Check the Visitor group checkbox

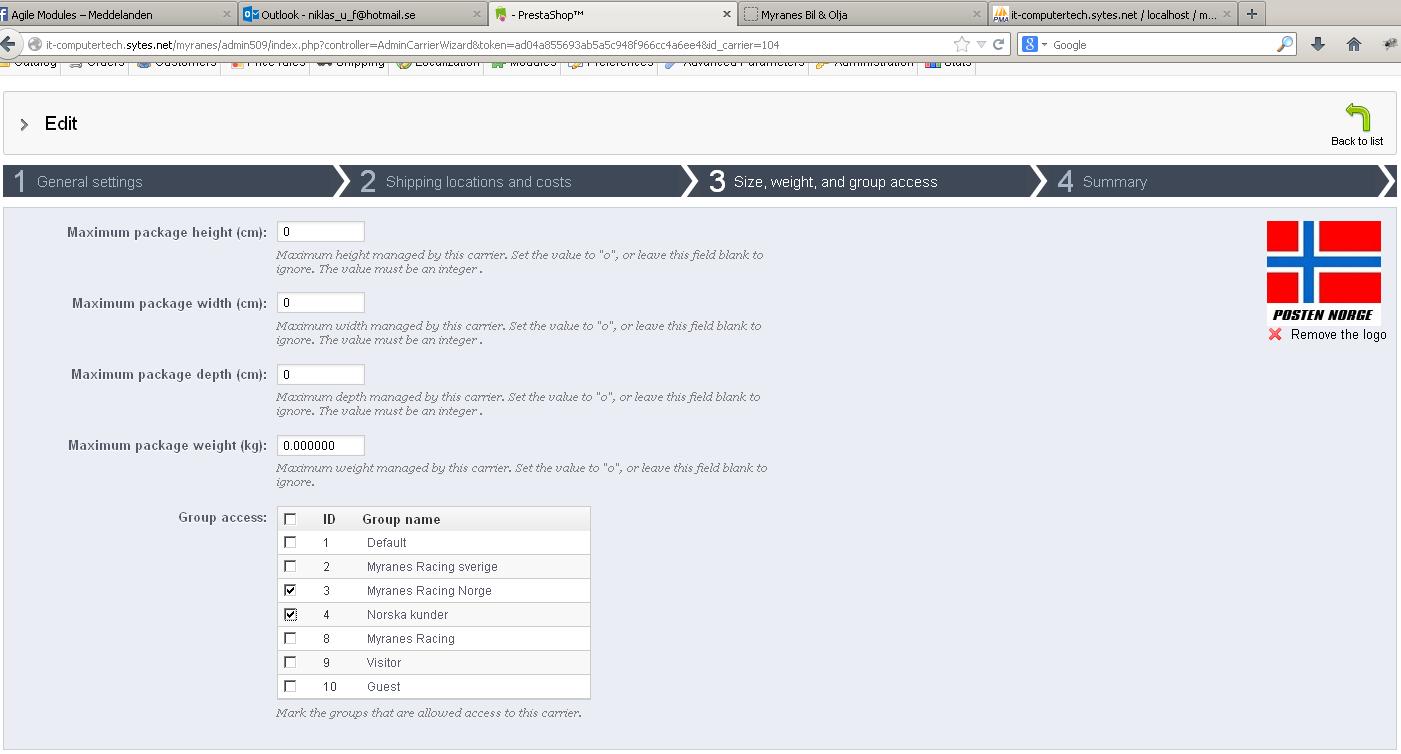coord(290,662)
